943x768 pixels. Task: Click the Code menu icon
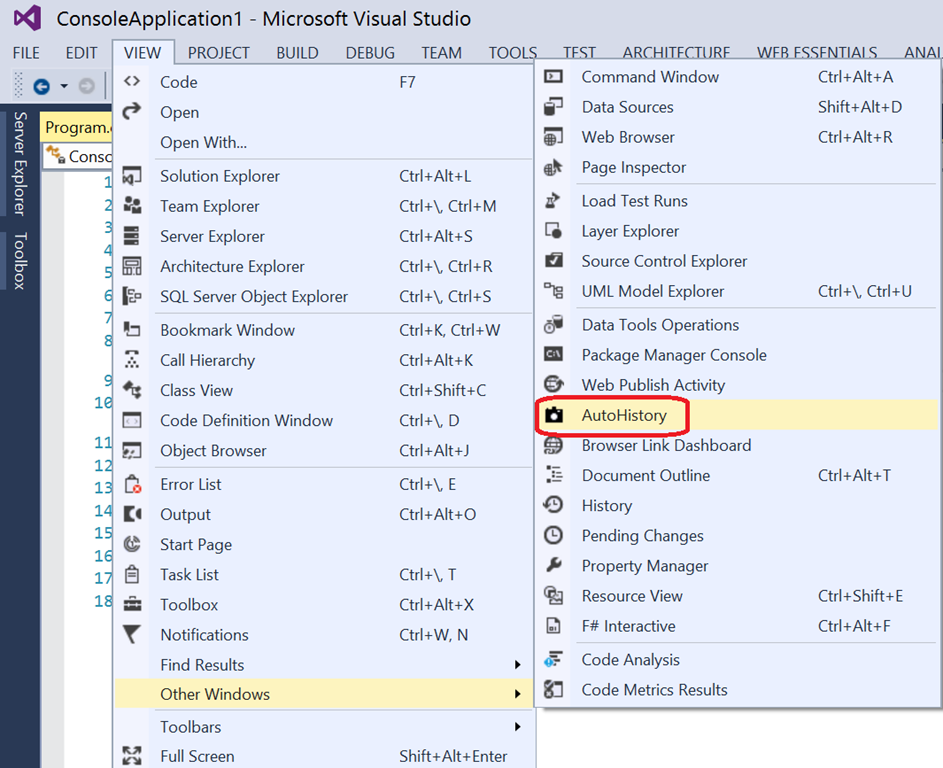point(132,81)
